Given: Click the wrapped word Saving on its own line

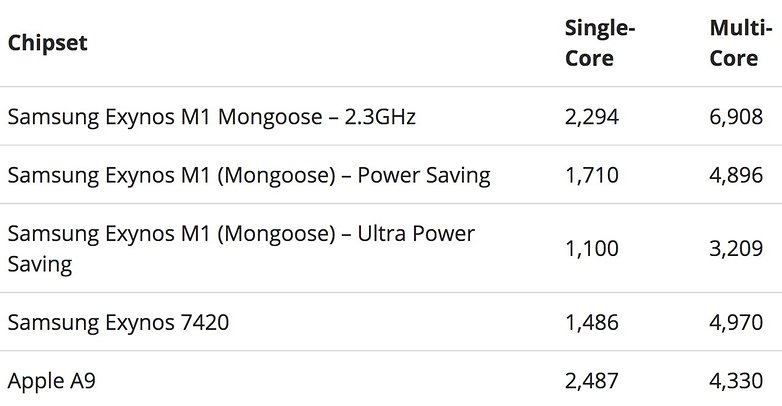Looking at the screenshot, I should point(39,264).
